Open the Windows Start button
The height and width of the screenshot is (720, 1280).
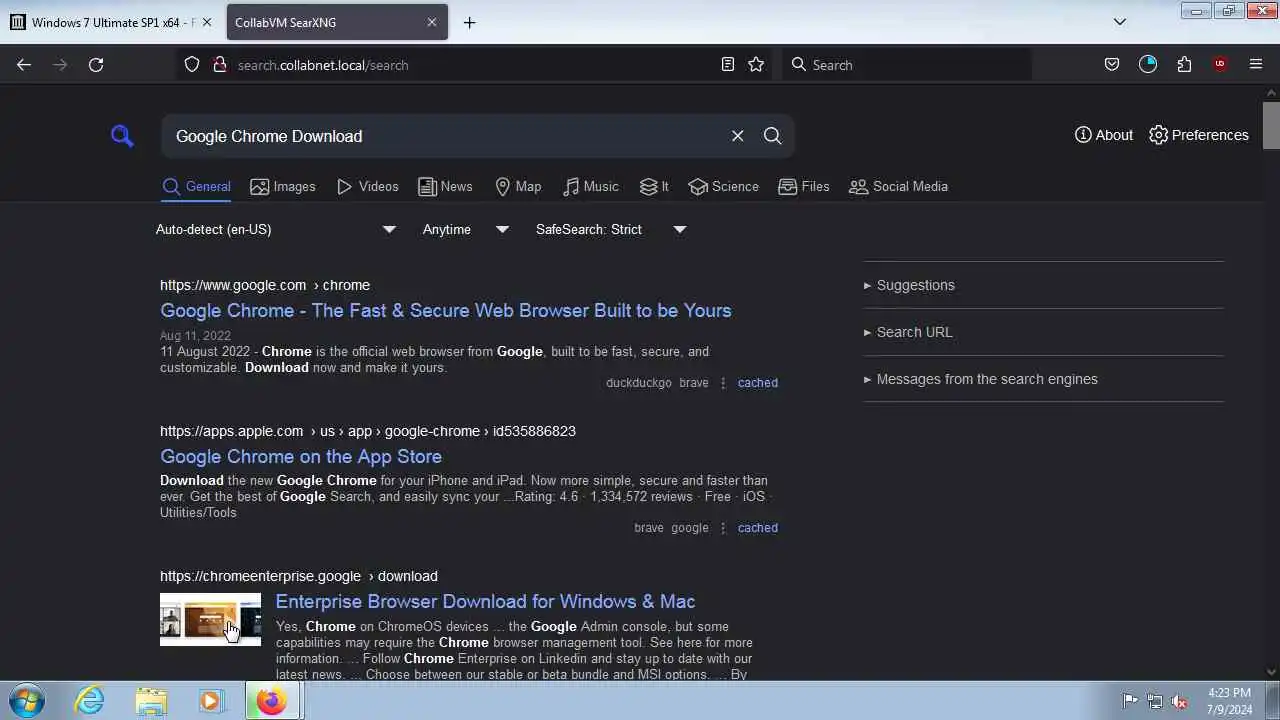[27, 700]
